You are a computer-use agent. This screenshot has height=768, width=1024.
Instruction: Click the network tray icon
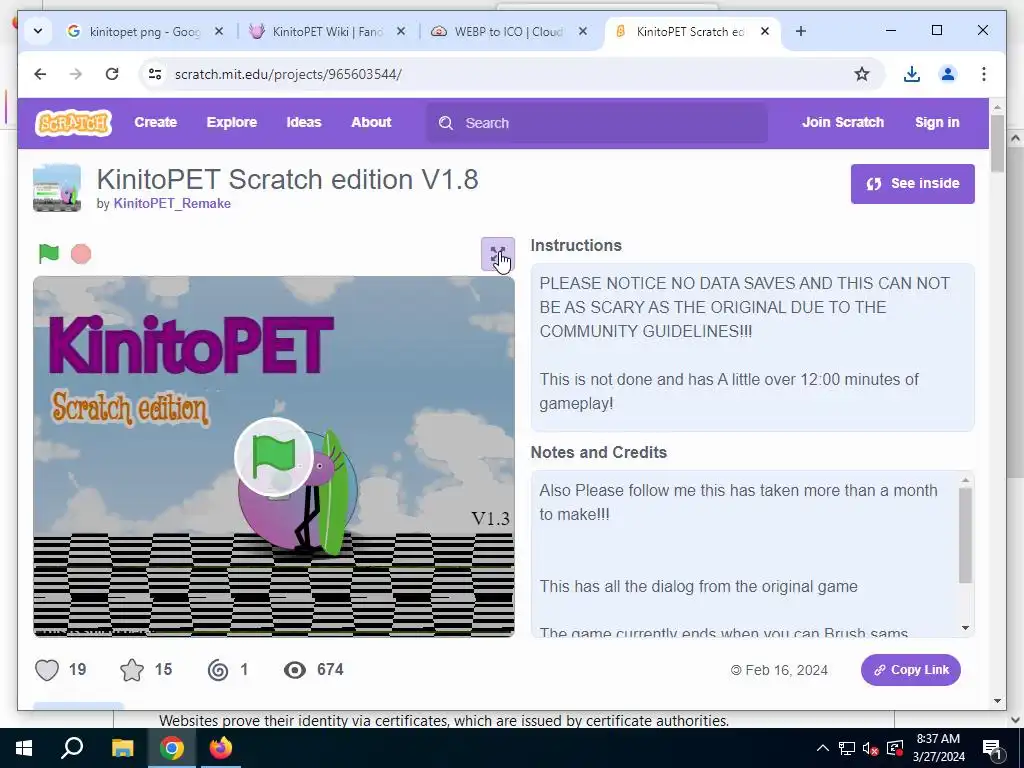tap(846, 748)
